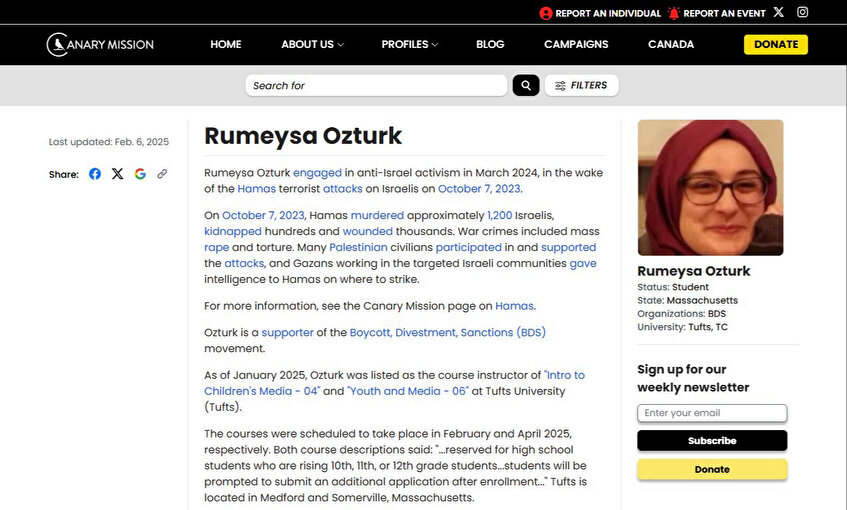This screenshot has height=510, width=847.
Task: Follow the 'kidnapped' hyperlink
Action: 233,231
